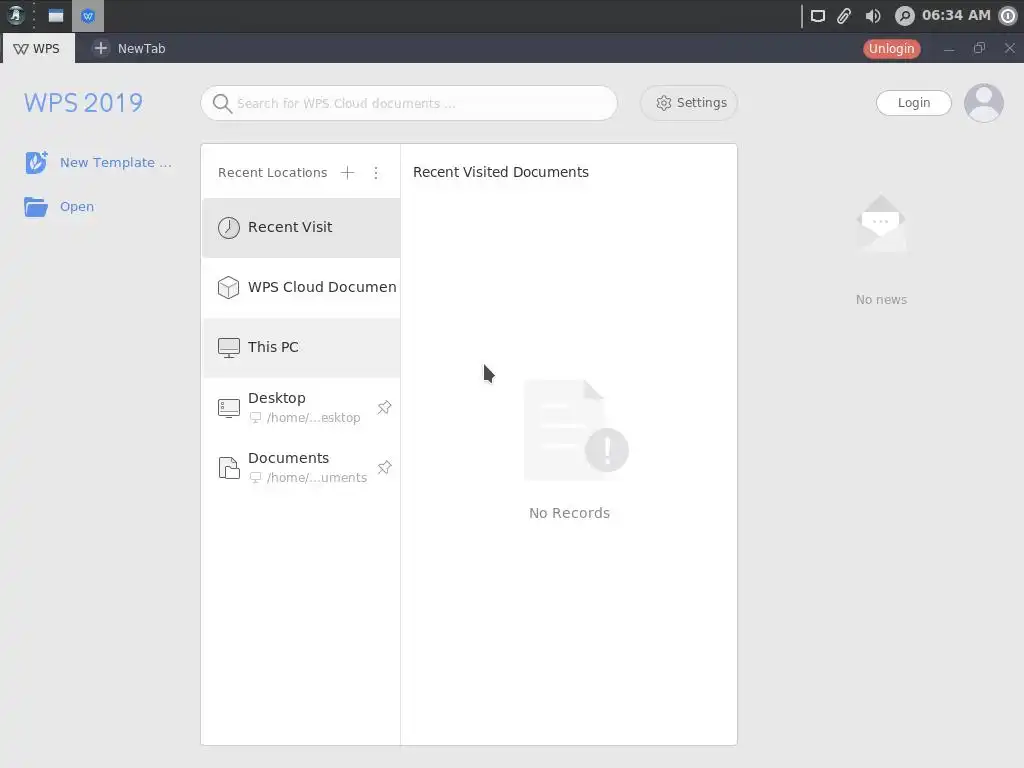Click the display icon in system tray
The height and width of the screenshot is (768, 1024).
(x=818, y=16)
